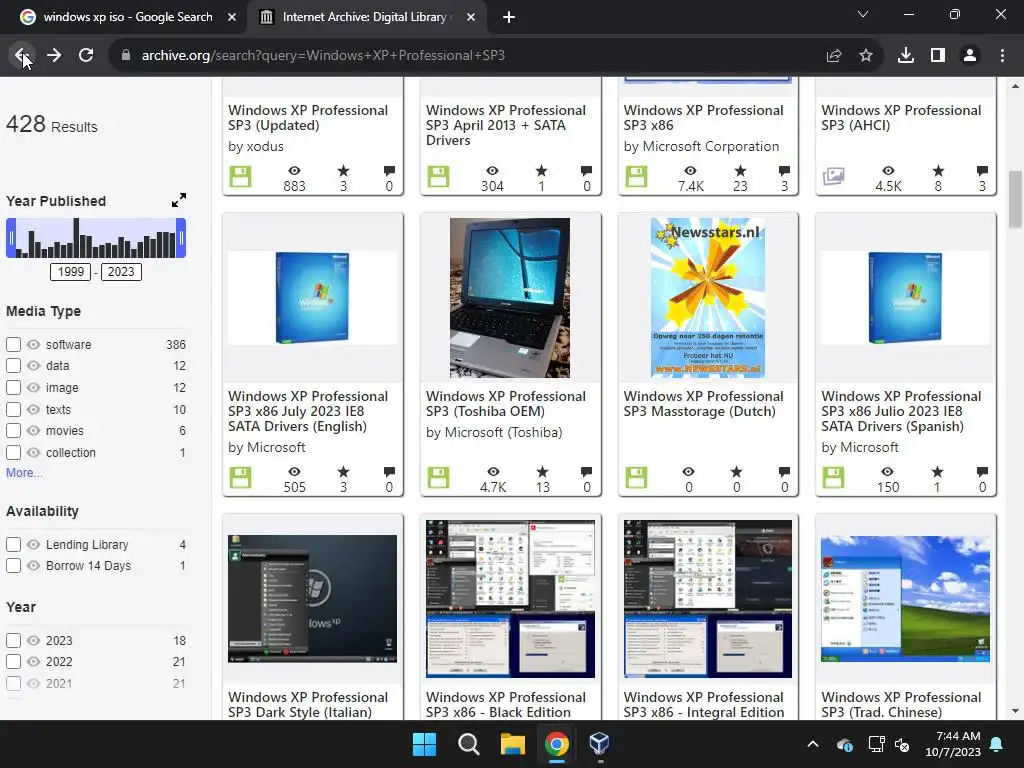
Task: Click the page vertical scrollbar thumb
Action: pyautogui.click(x=1015, y=199)
